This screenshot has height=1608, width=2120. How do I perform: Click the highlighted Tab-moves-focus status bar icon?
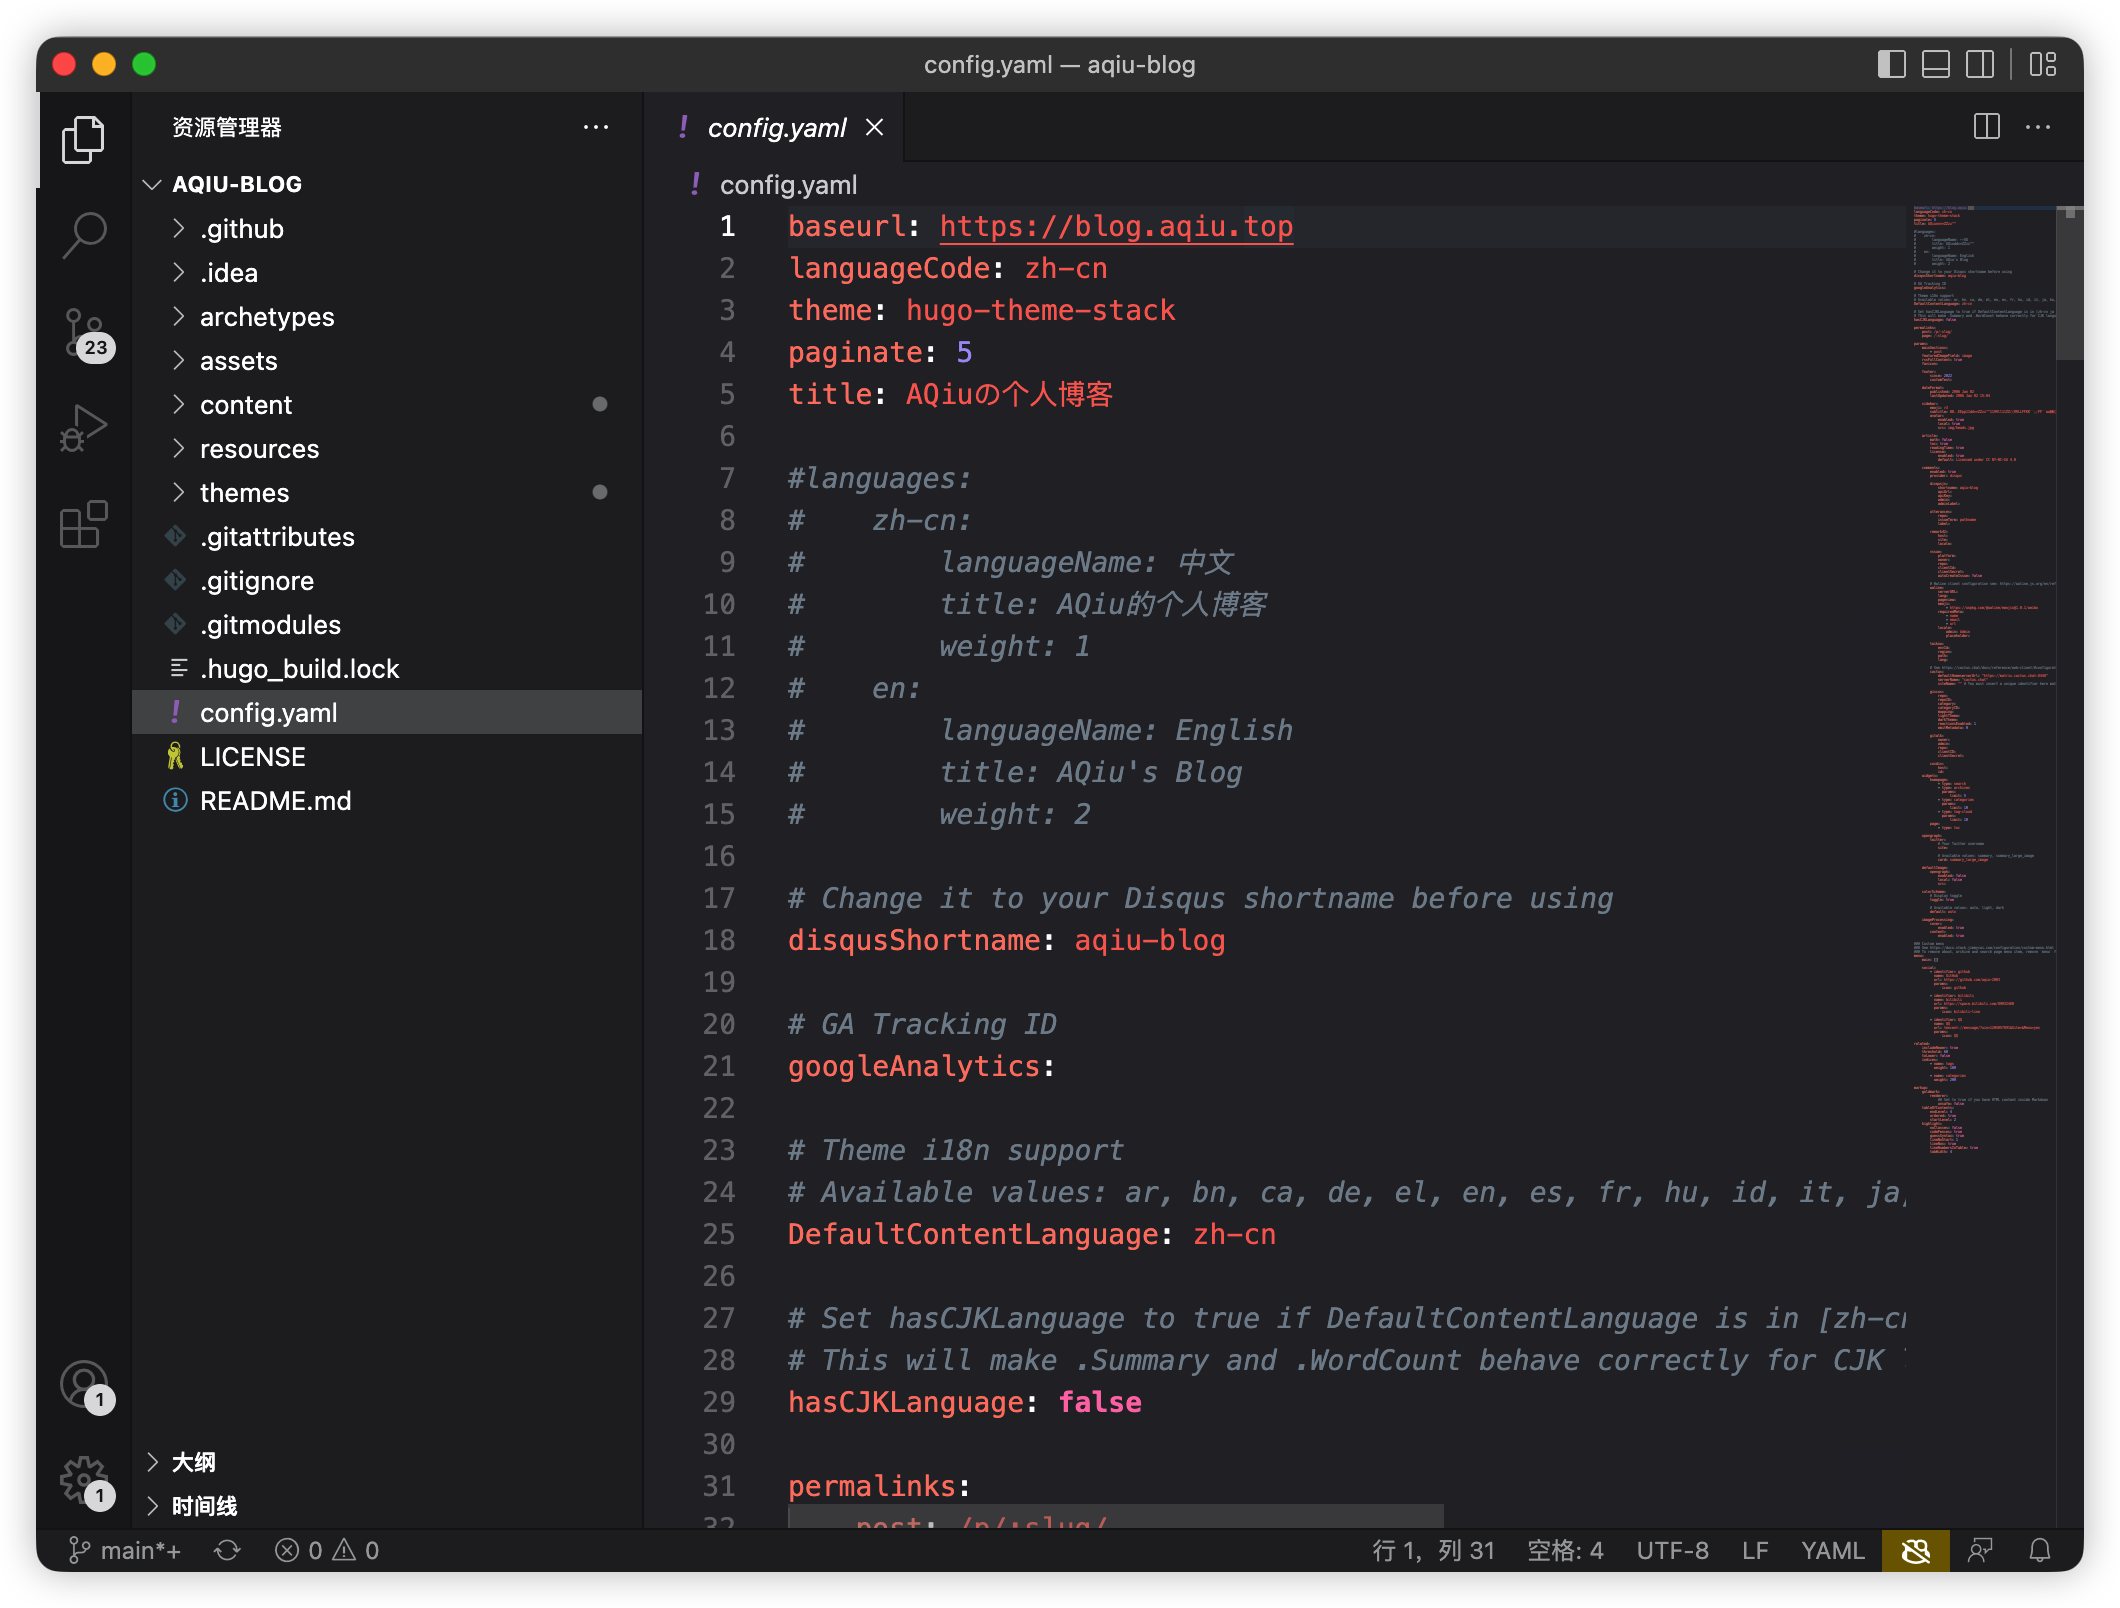coord(1916,1550)
